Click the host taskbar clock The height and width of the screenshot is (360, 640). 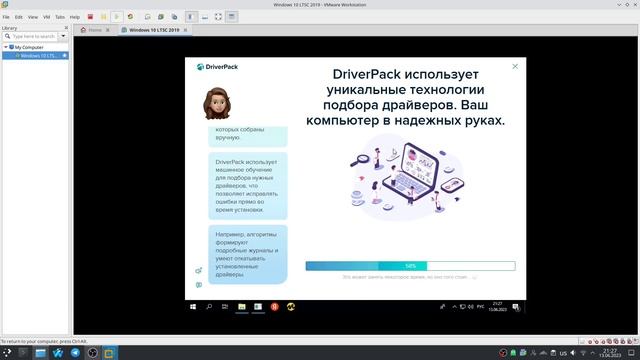coord(610,353)
